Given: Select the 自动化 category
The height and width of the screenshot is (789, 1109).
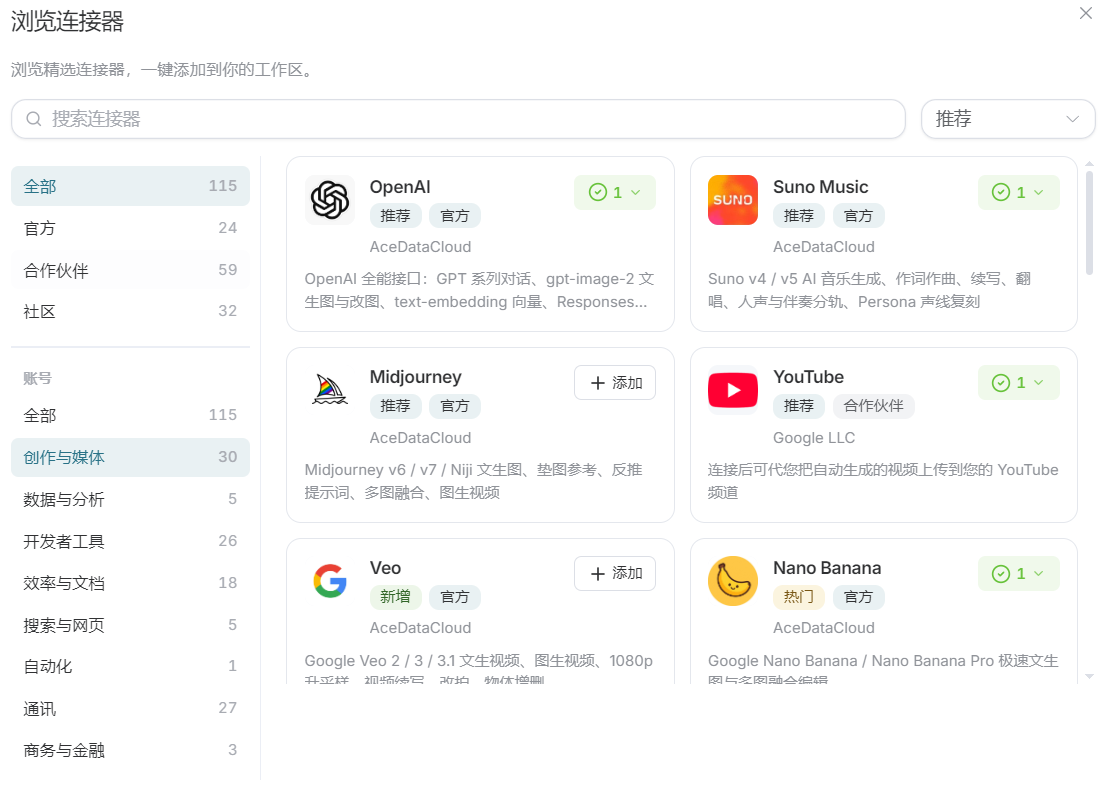Looking at the screenshot, I should click(x=130, y=666).
